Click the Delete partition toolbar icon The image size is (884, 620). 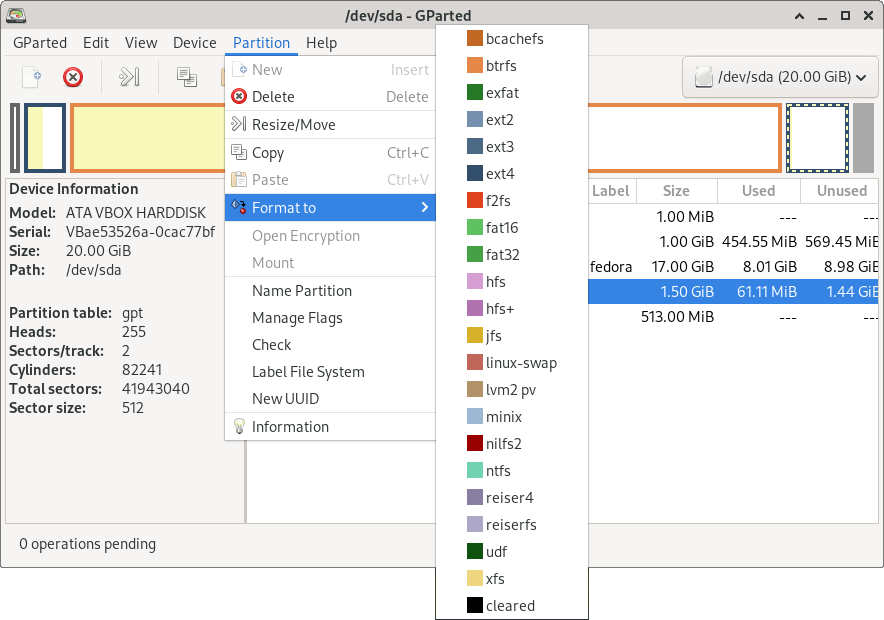73,77
